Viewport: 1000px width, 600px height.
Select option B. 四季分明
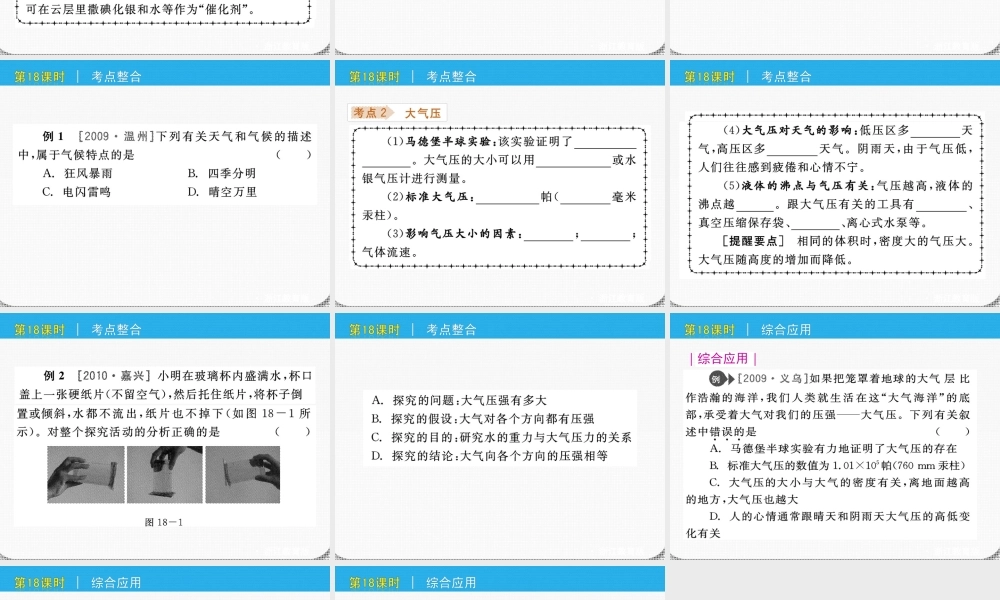(x=222, y=173)
